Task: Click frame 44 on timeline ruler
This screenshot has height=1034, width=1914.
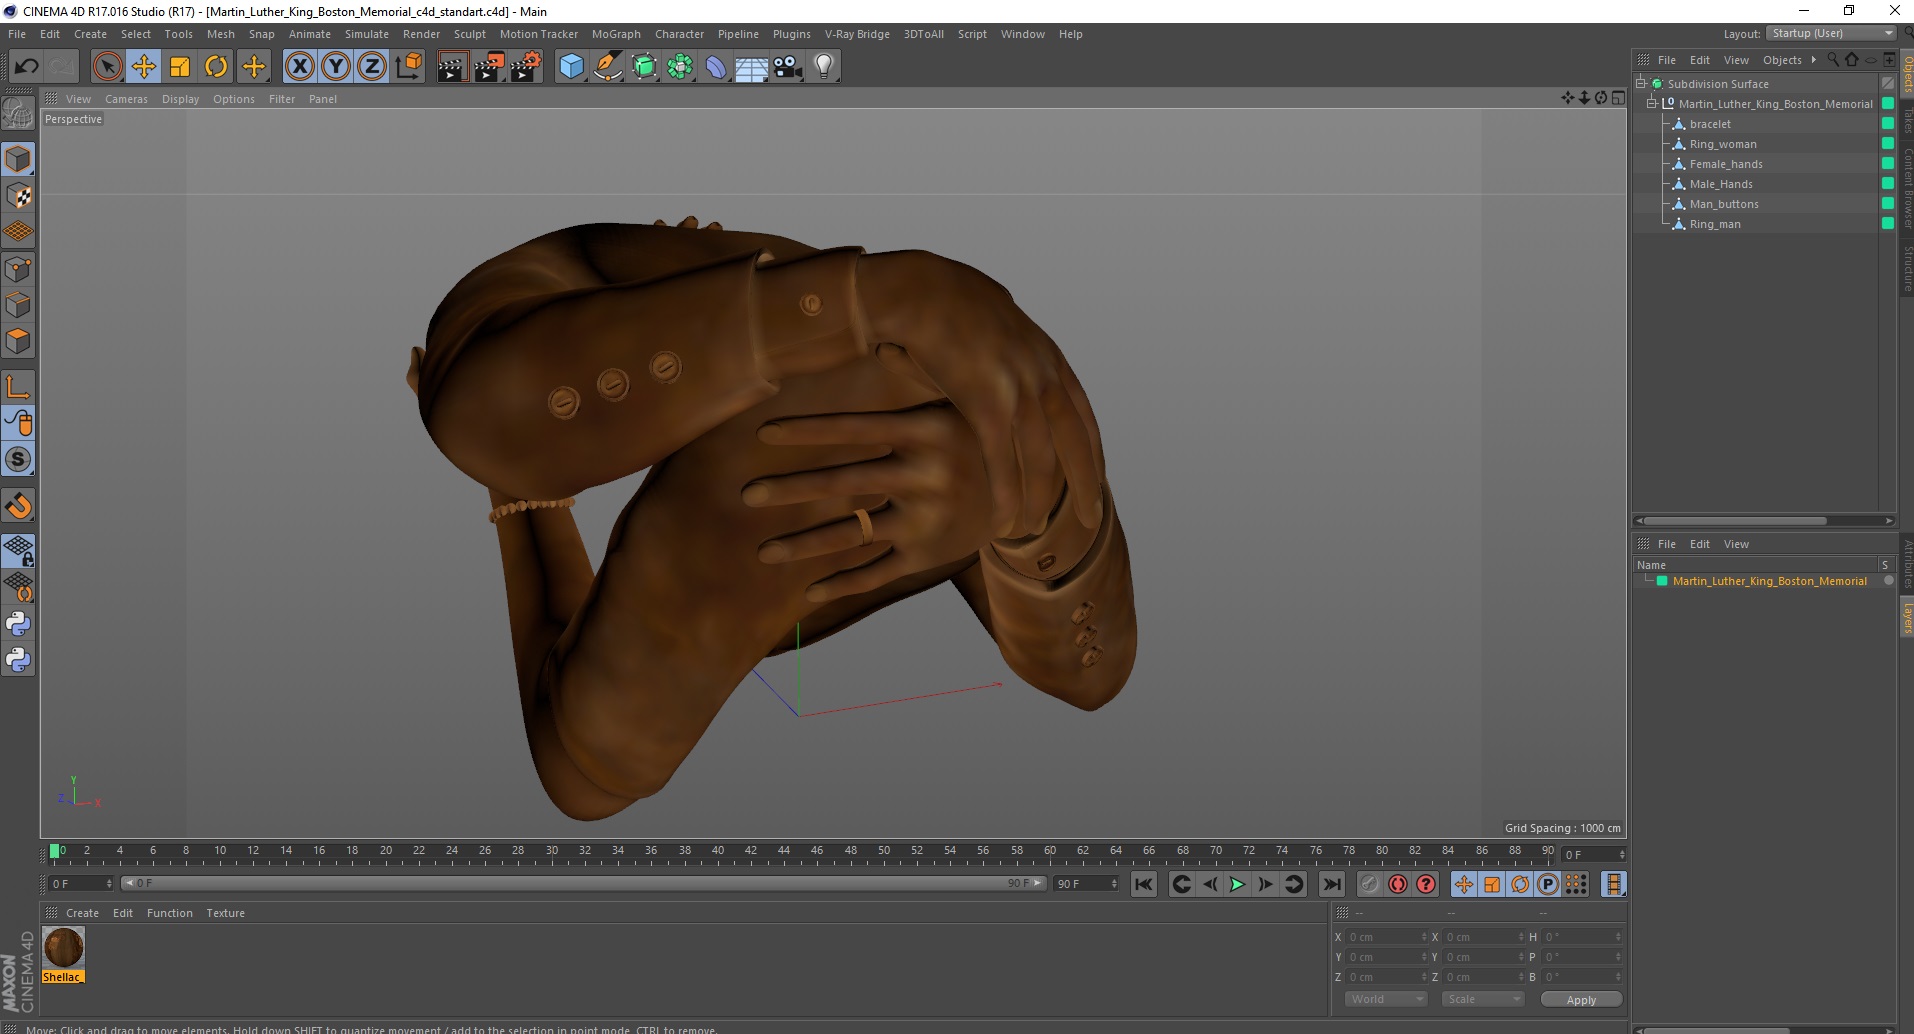Action: point(784,852)
